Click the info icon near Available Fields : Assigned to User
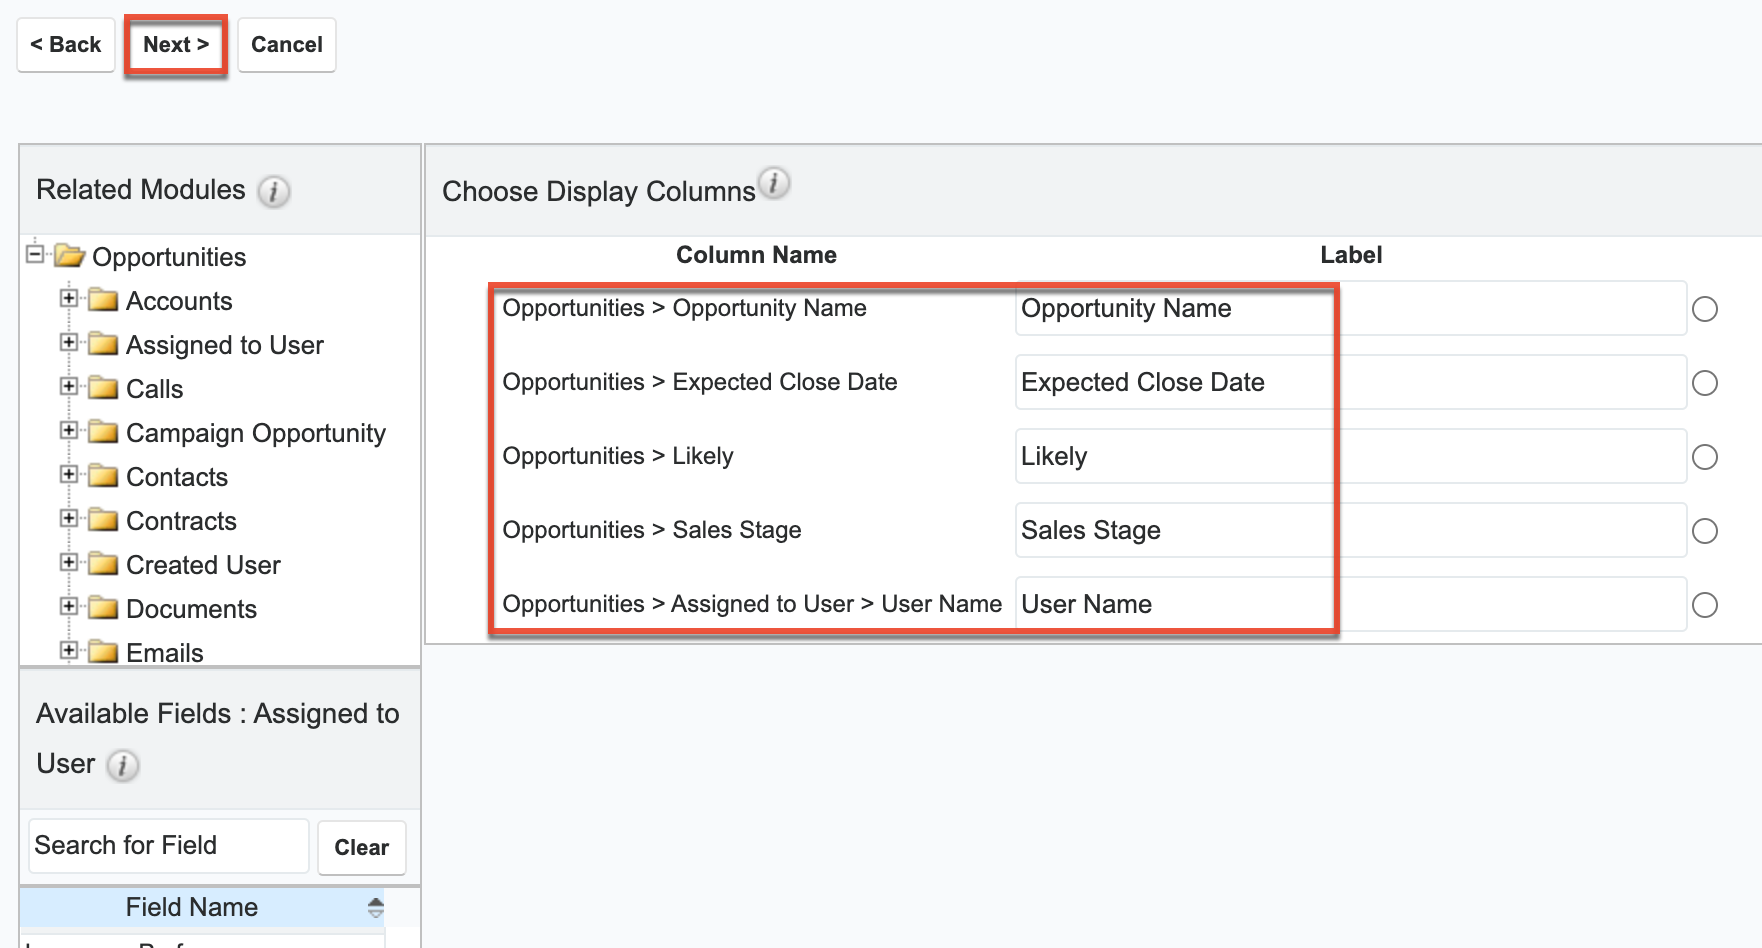This screenshot has height=948, width=1762. pyautogui.click(x=122, y=766)
